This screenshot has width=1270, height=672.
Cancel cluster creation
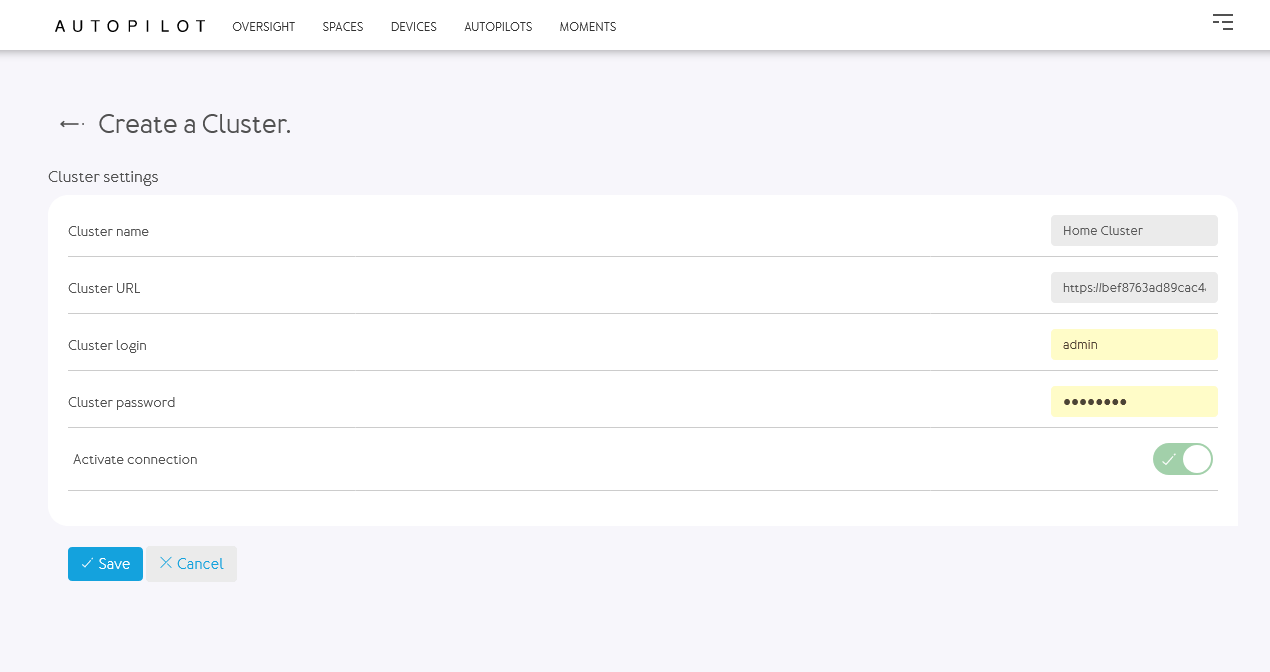pyautogui.click(x=192, y=564)
